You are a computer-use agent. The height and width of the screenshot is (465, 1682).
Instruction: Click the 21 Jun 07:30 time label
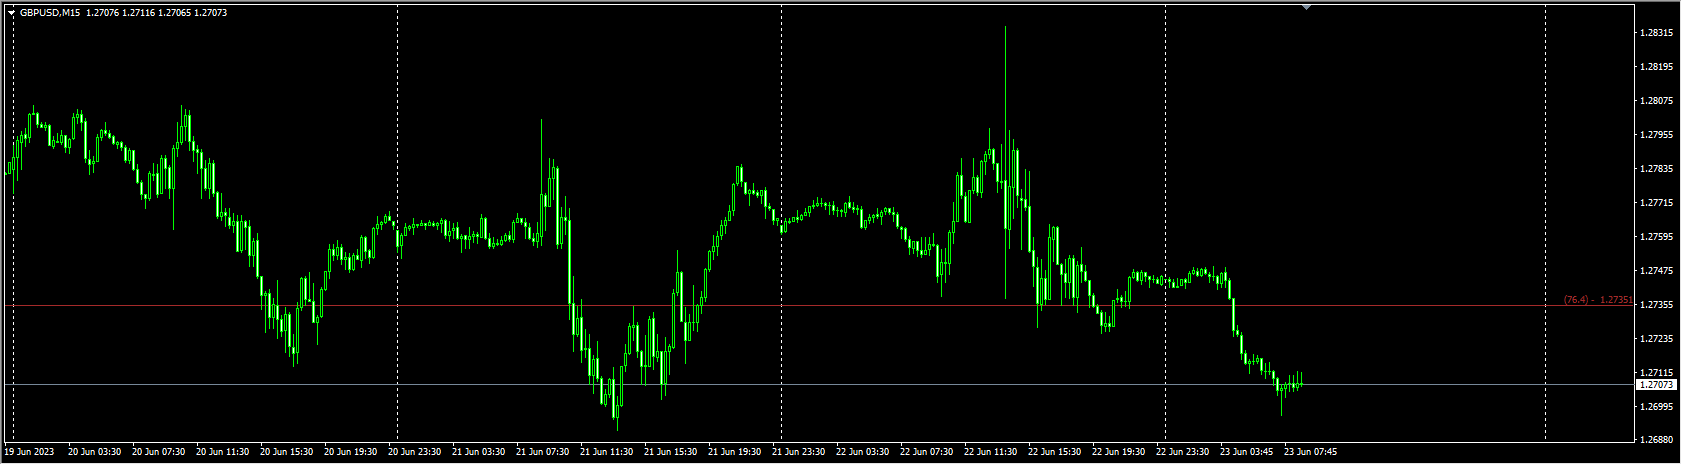coord(542,452)
